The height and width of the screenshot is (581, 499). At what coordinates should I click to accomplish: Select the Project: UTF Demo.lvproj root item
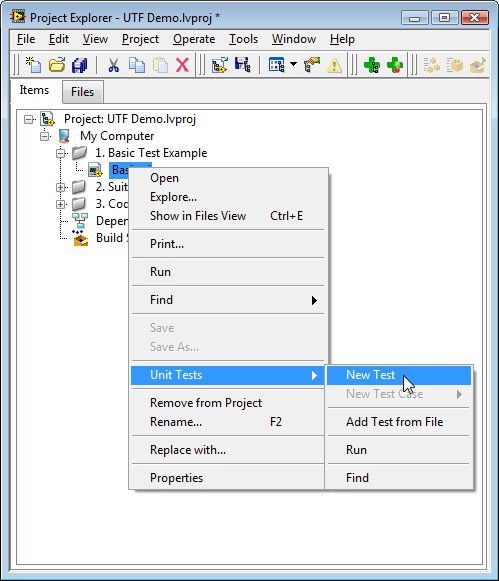click(130, 119)
